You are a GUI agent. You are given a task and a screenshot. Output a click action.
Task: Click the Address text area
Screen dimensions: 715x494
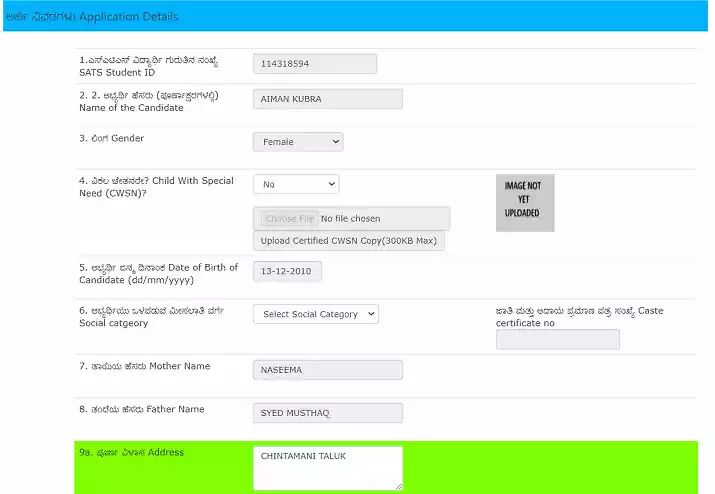[327, 468]
